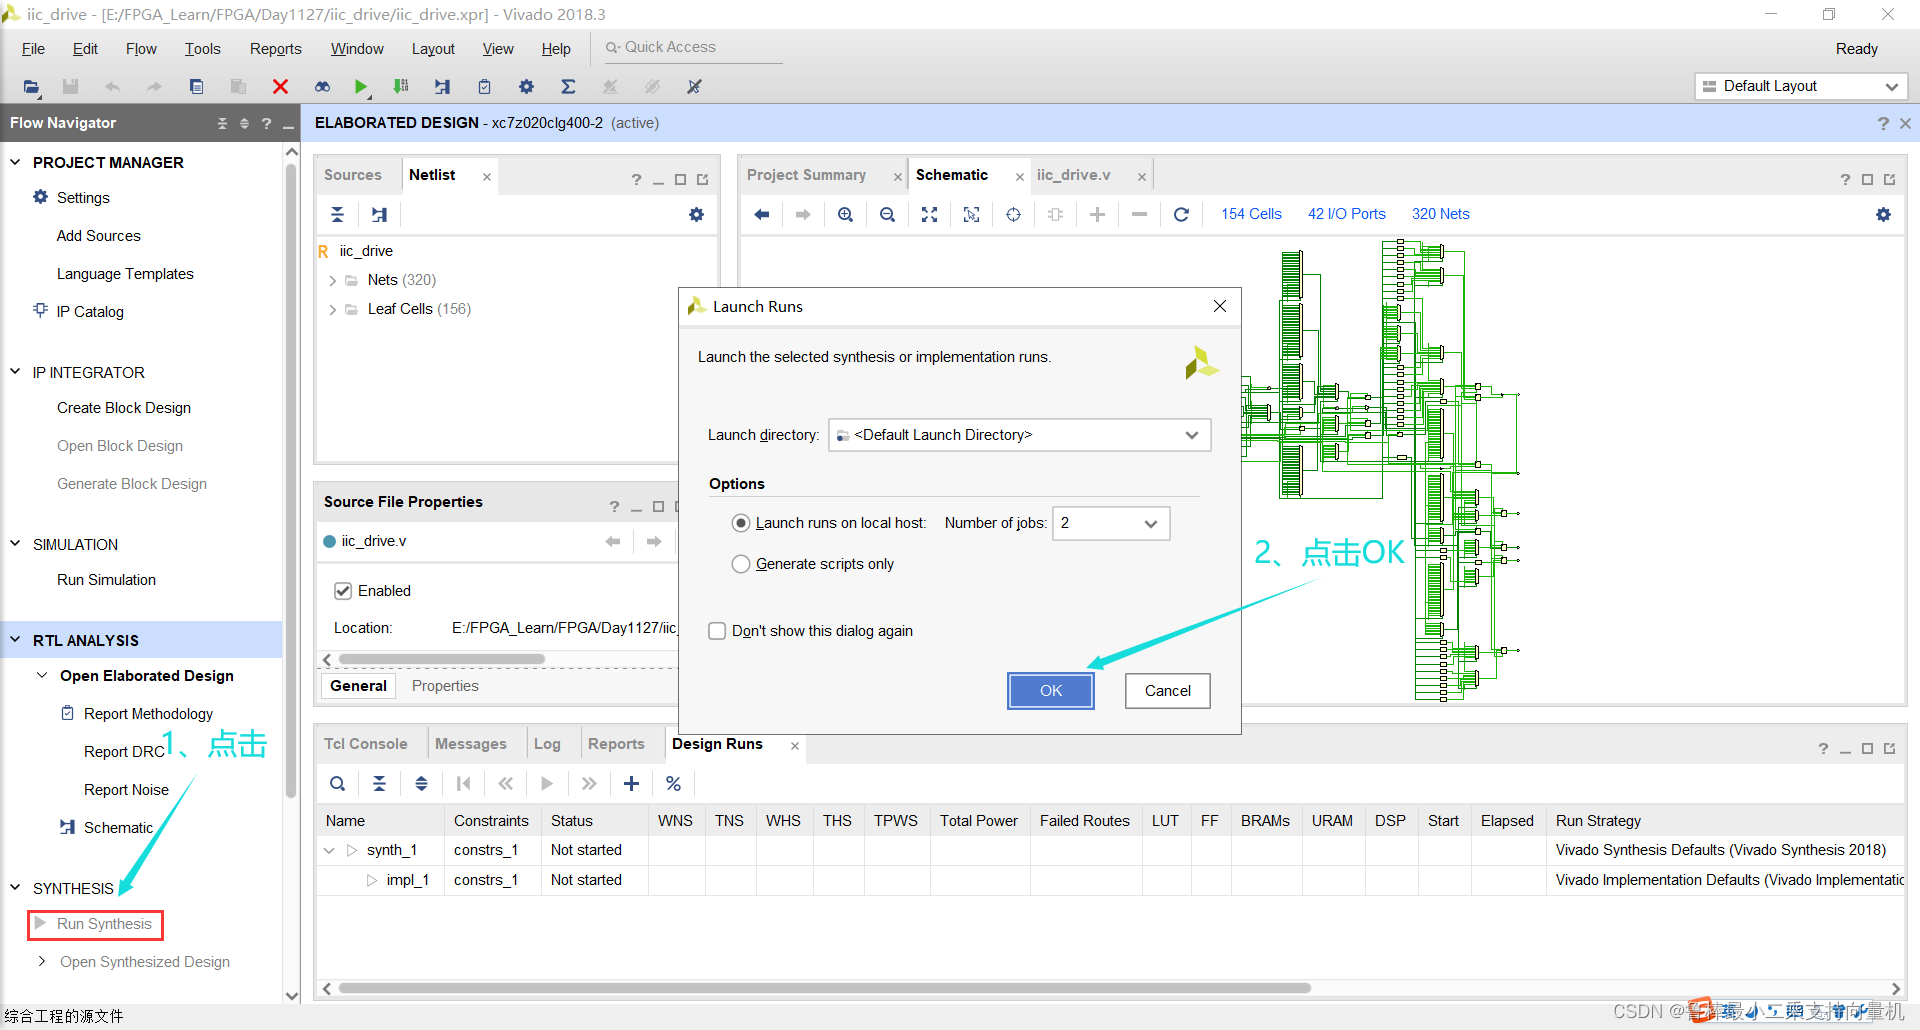Collapse synth_1 row in Design Runs
This screenshot has height=1030, width=1920.
coord(329,851)
